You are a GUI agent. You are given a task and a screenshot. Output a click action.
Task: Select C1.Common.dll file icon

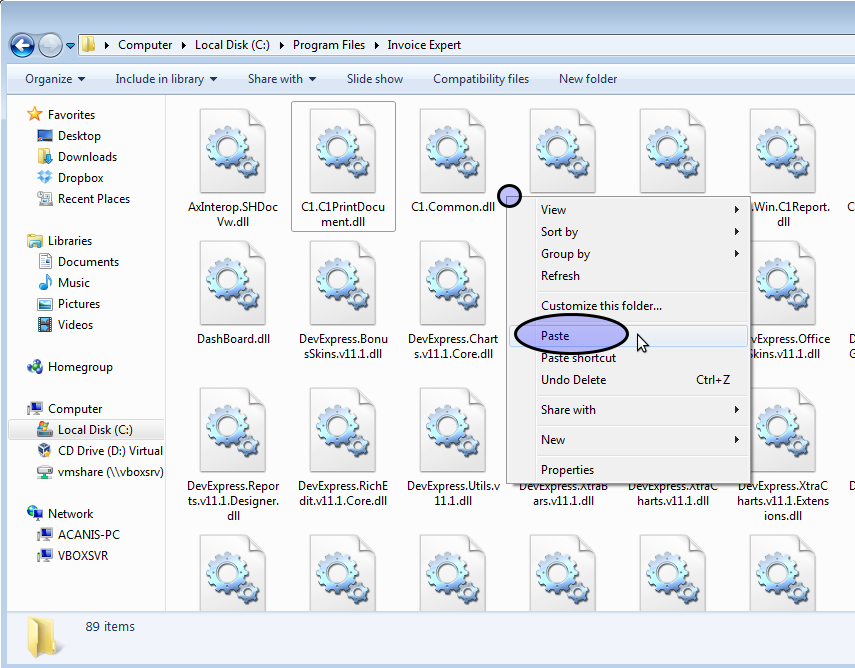453,151
